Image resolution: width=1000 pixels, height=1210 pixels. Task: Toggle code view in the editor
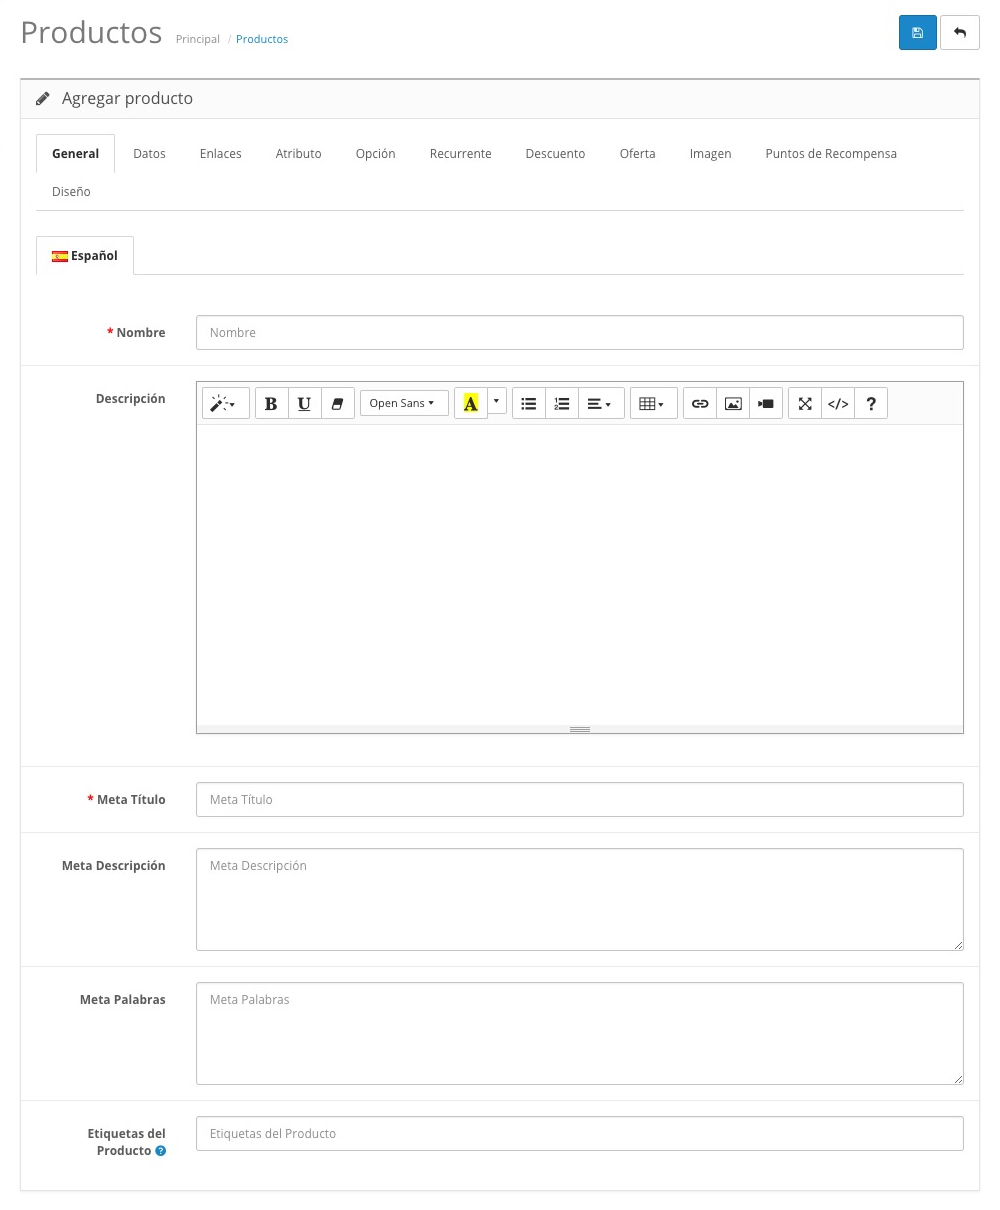838,404
